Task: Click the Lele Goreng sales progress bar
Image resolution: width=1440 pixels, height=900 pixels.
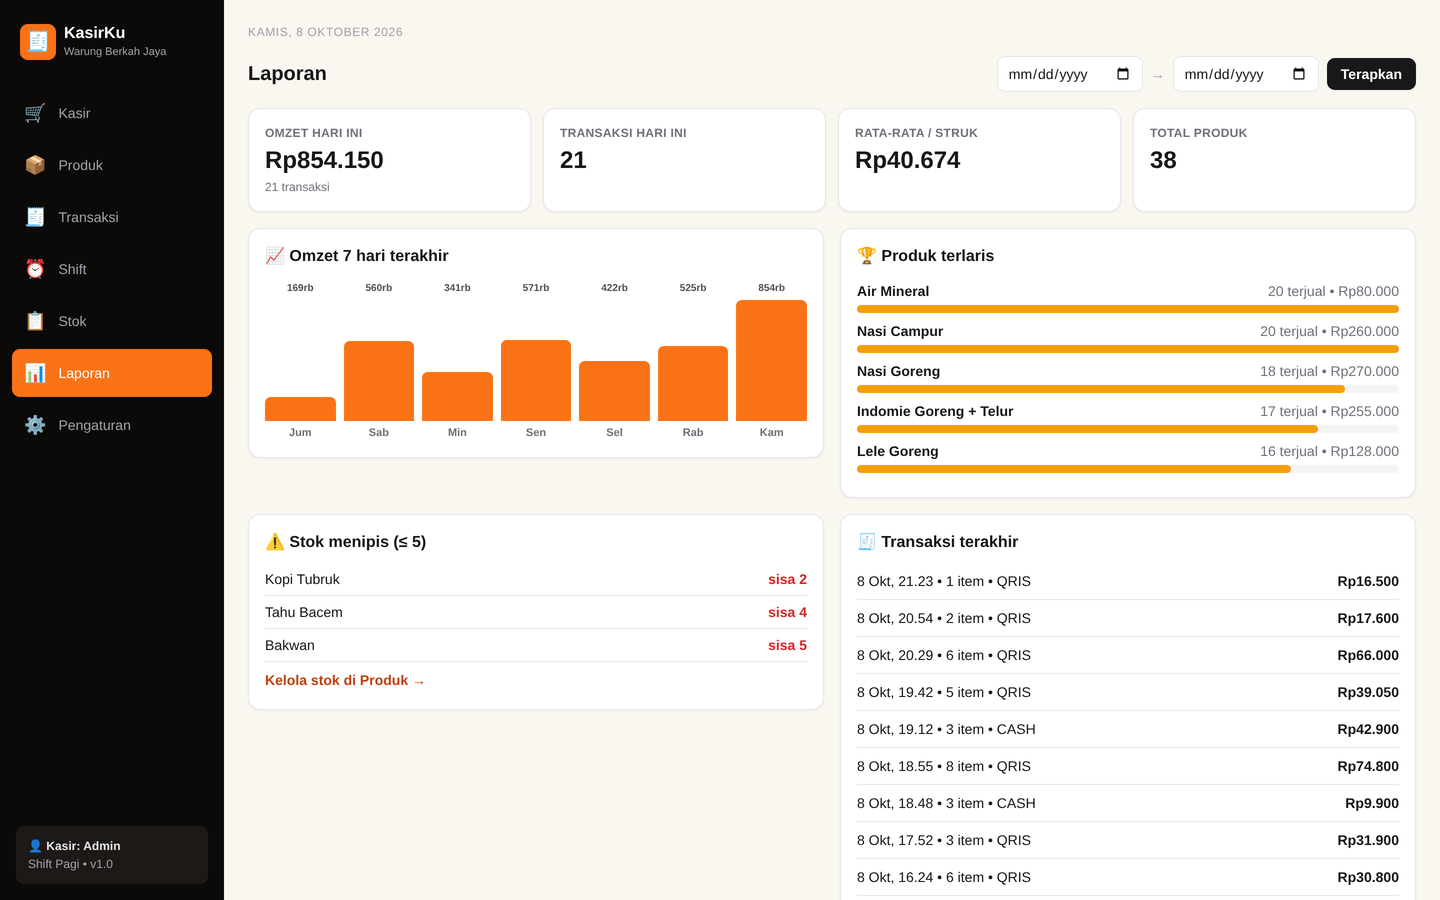Action: point(1128,469)
